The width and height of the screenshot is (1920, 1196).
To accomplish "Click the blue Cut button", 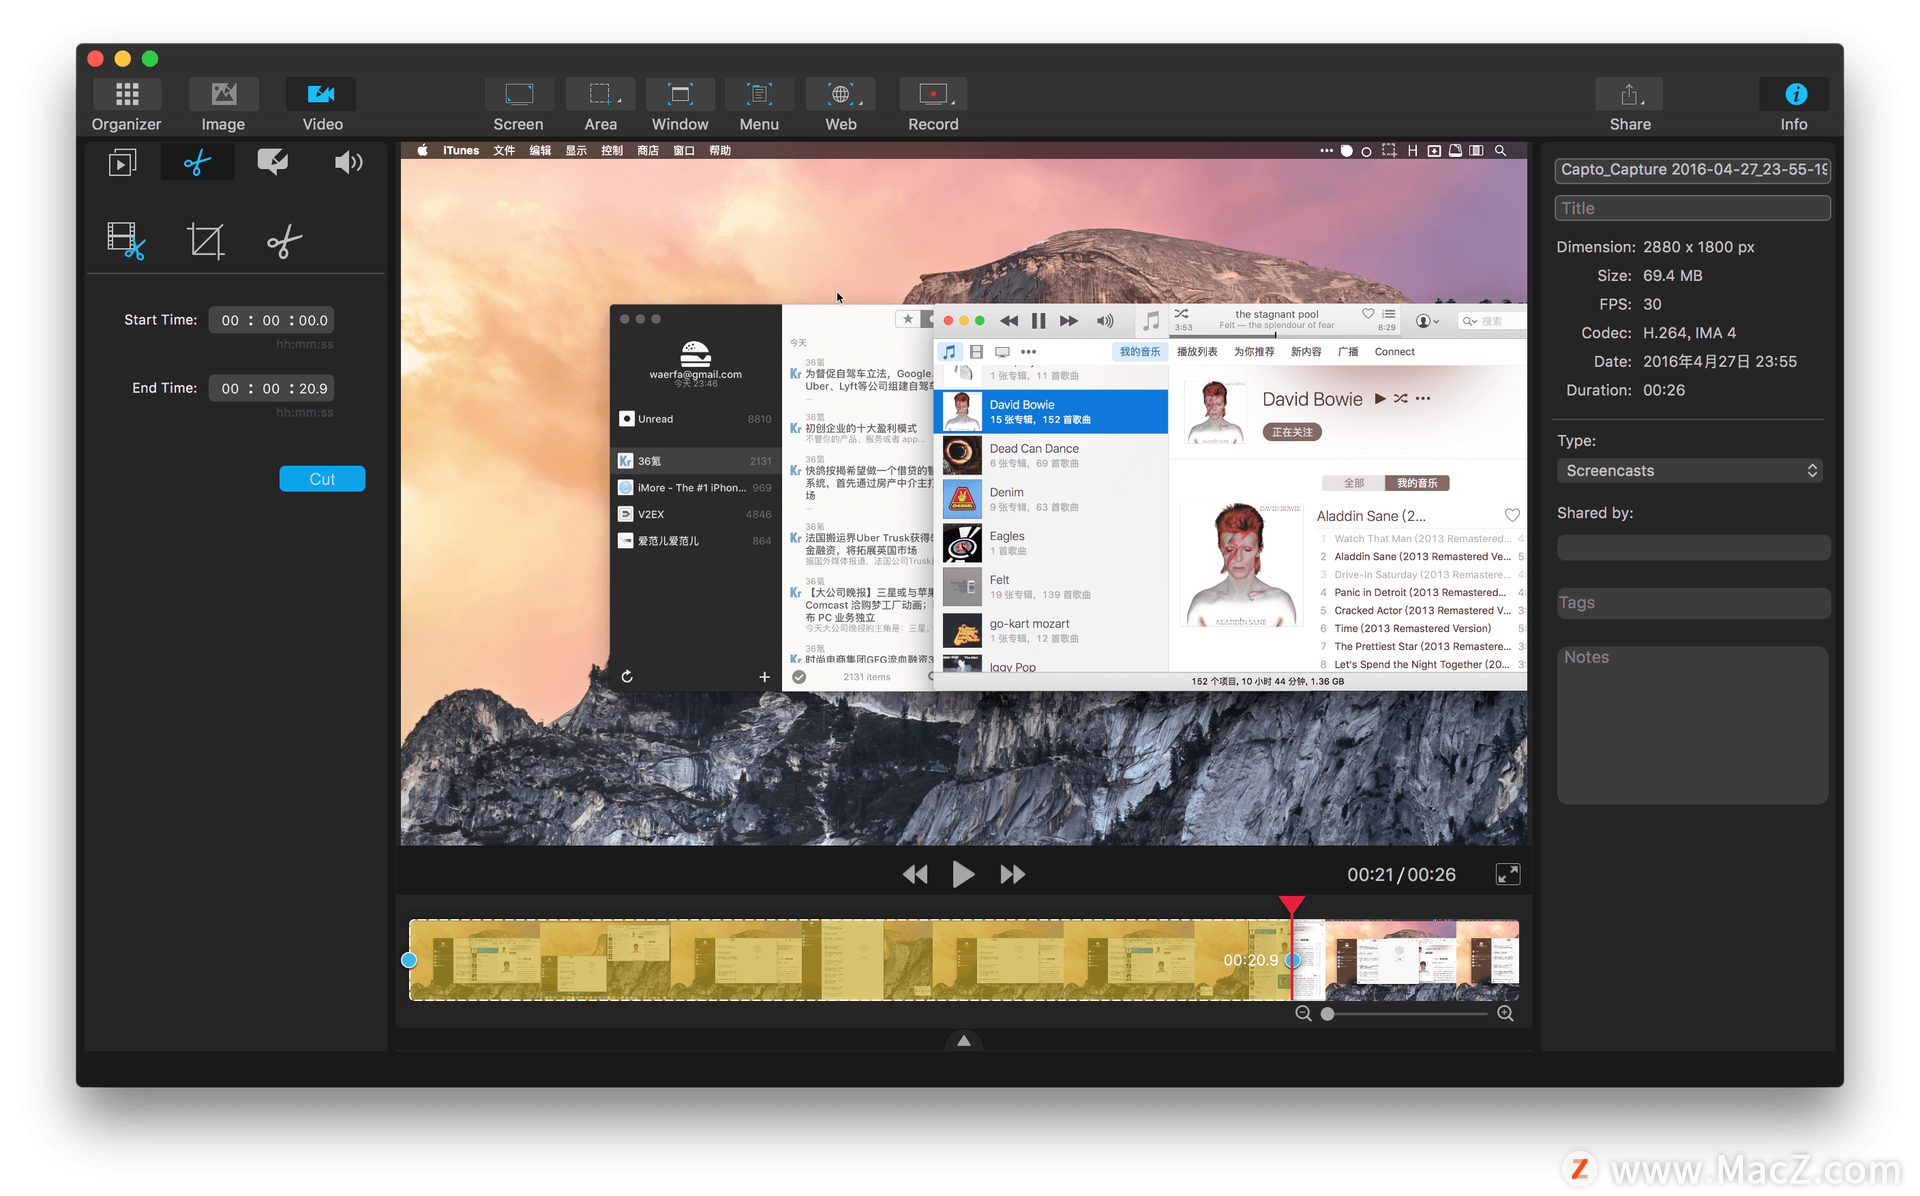I will [322, 479].
